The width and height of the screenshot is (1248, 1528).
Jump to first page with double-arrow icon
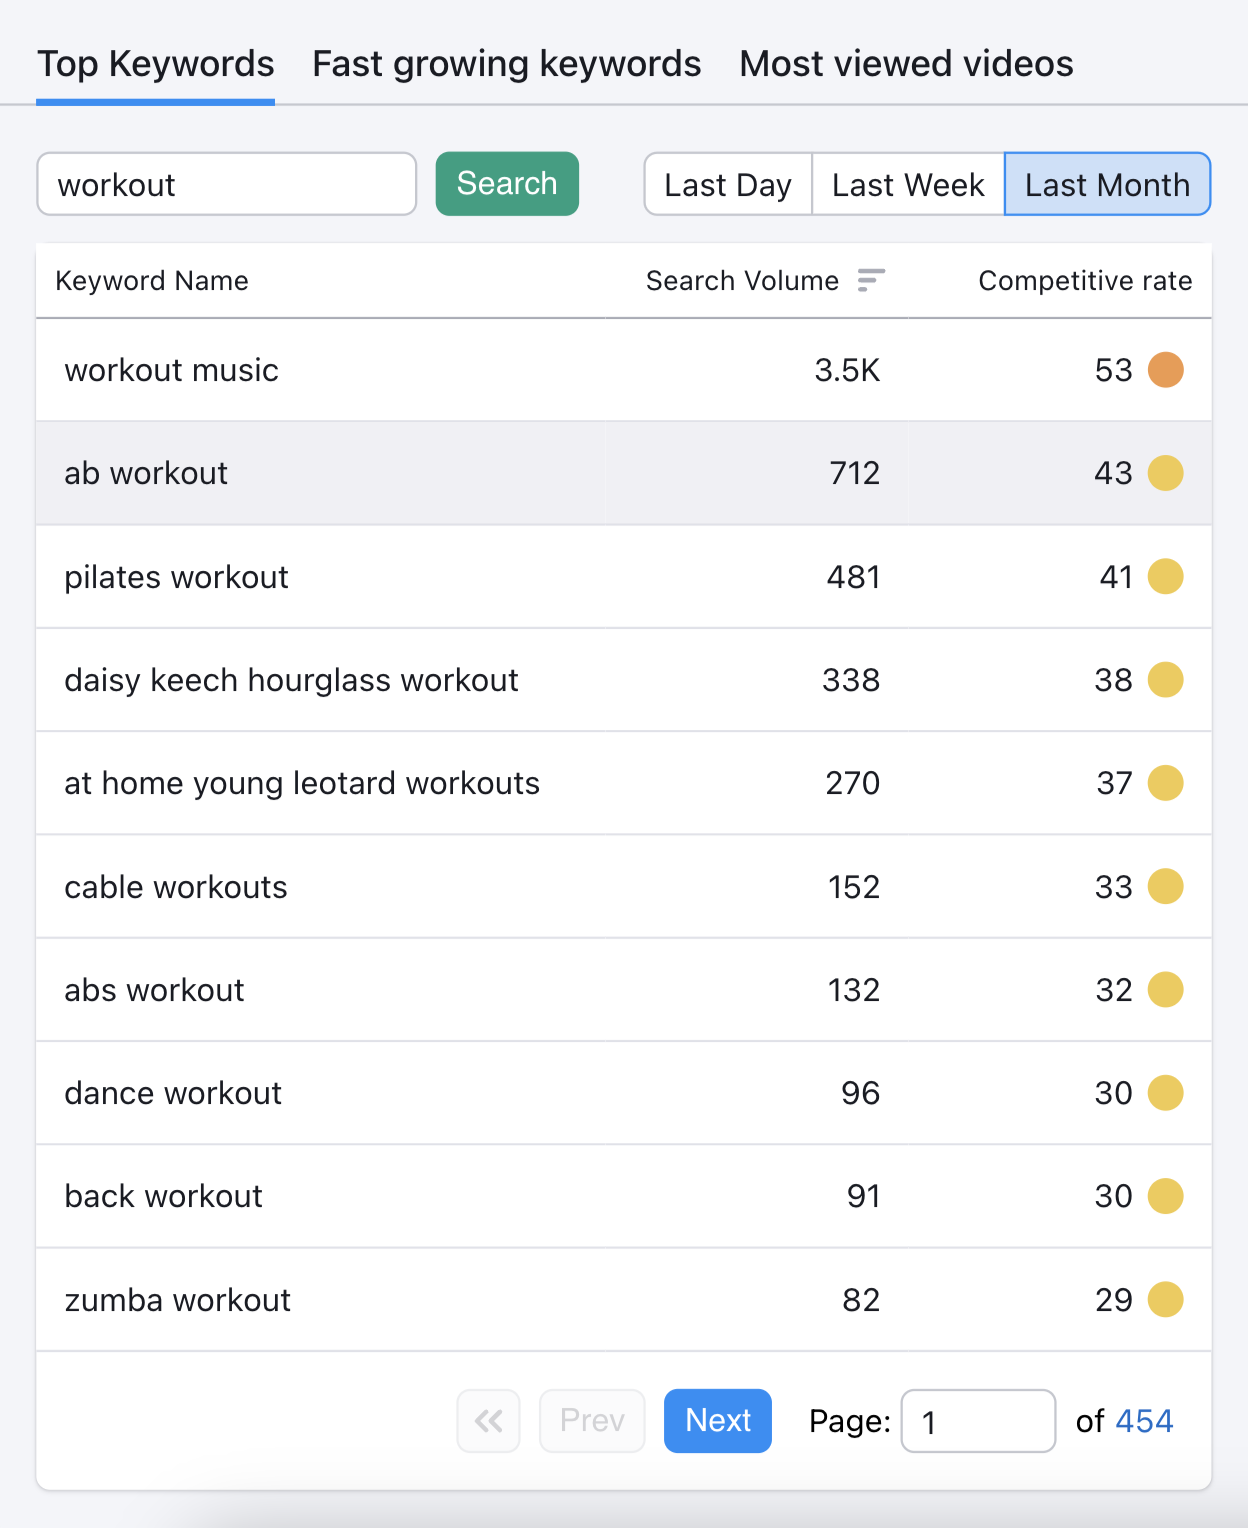coord(488,1420)
